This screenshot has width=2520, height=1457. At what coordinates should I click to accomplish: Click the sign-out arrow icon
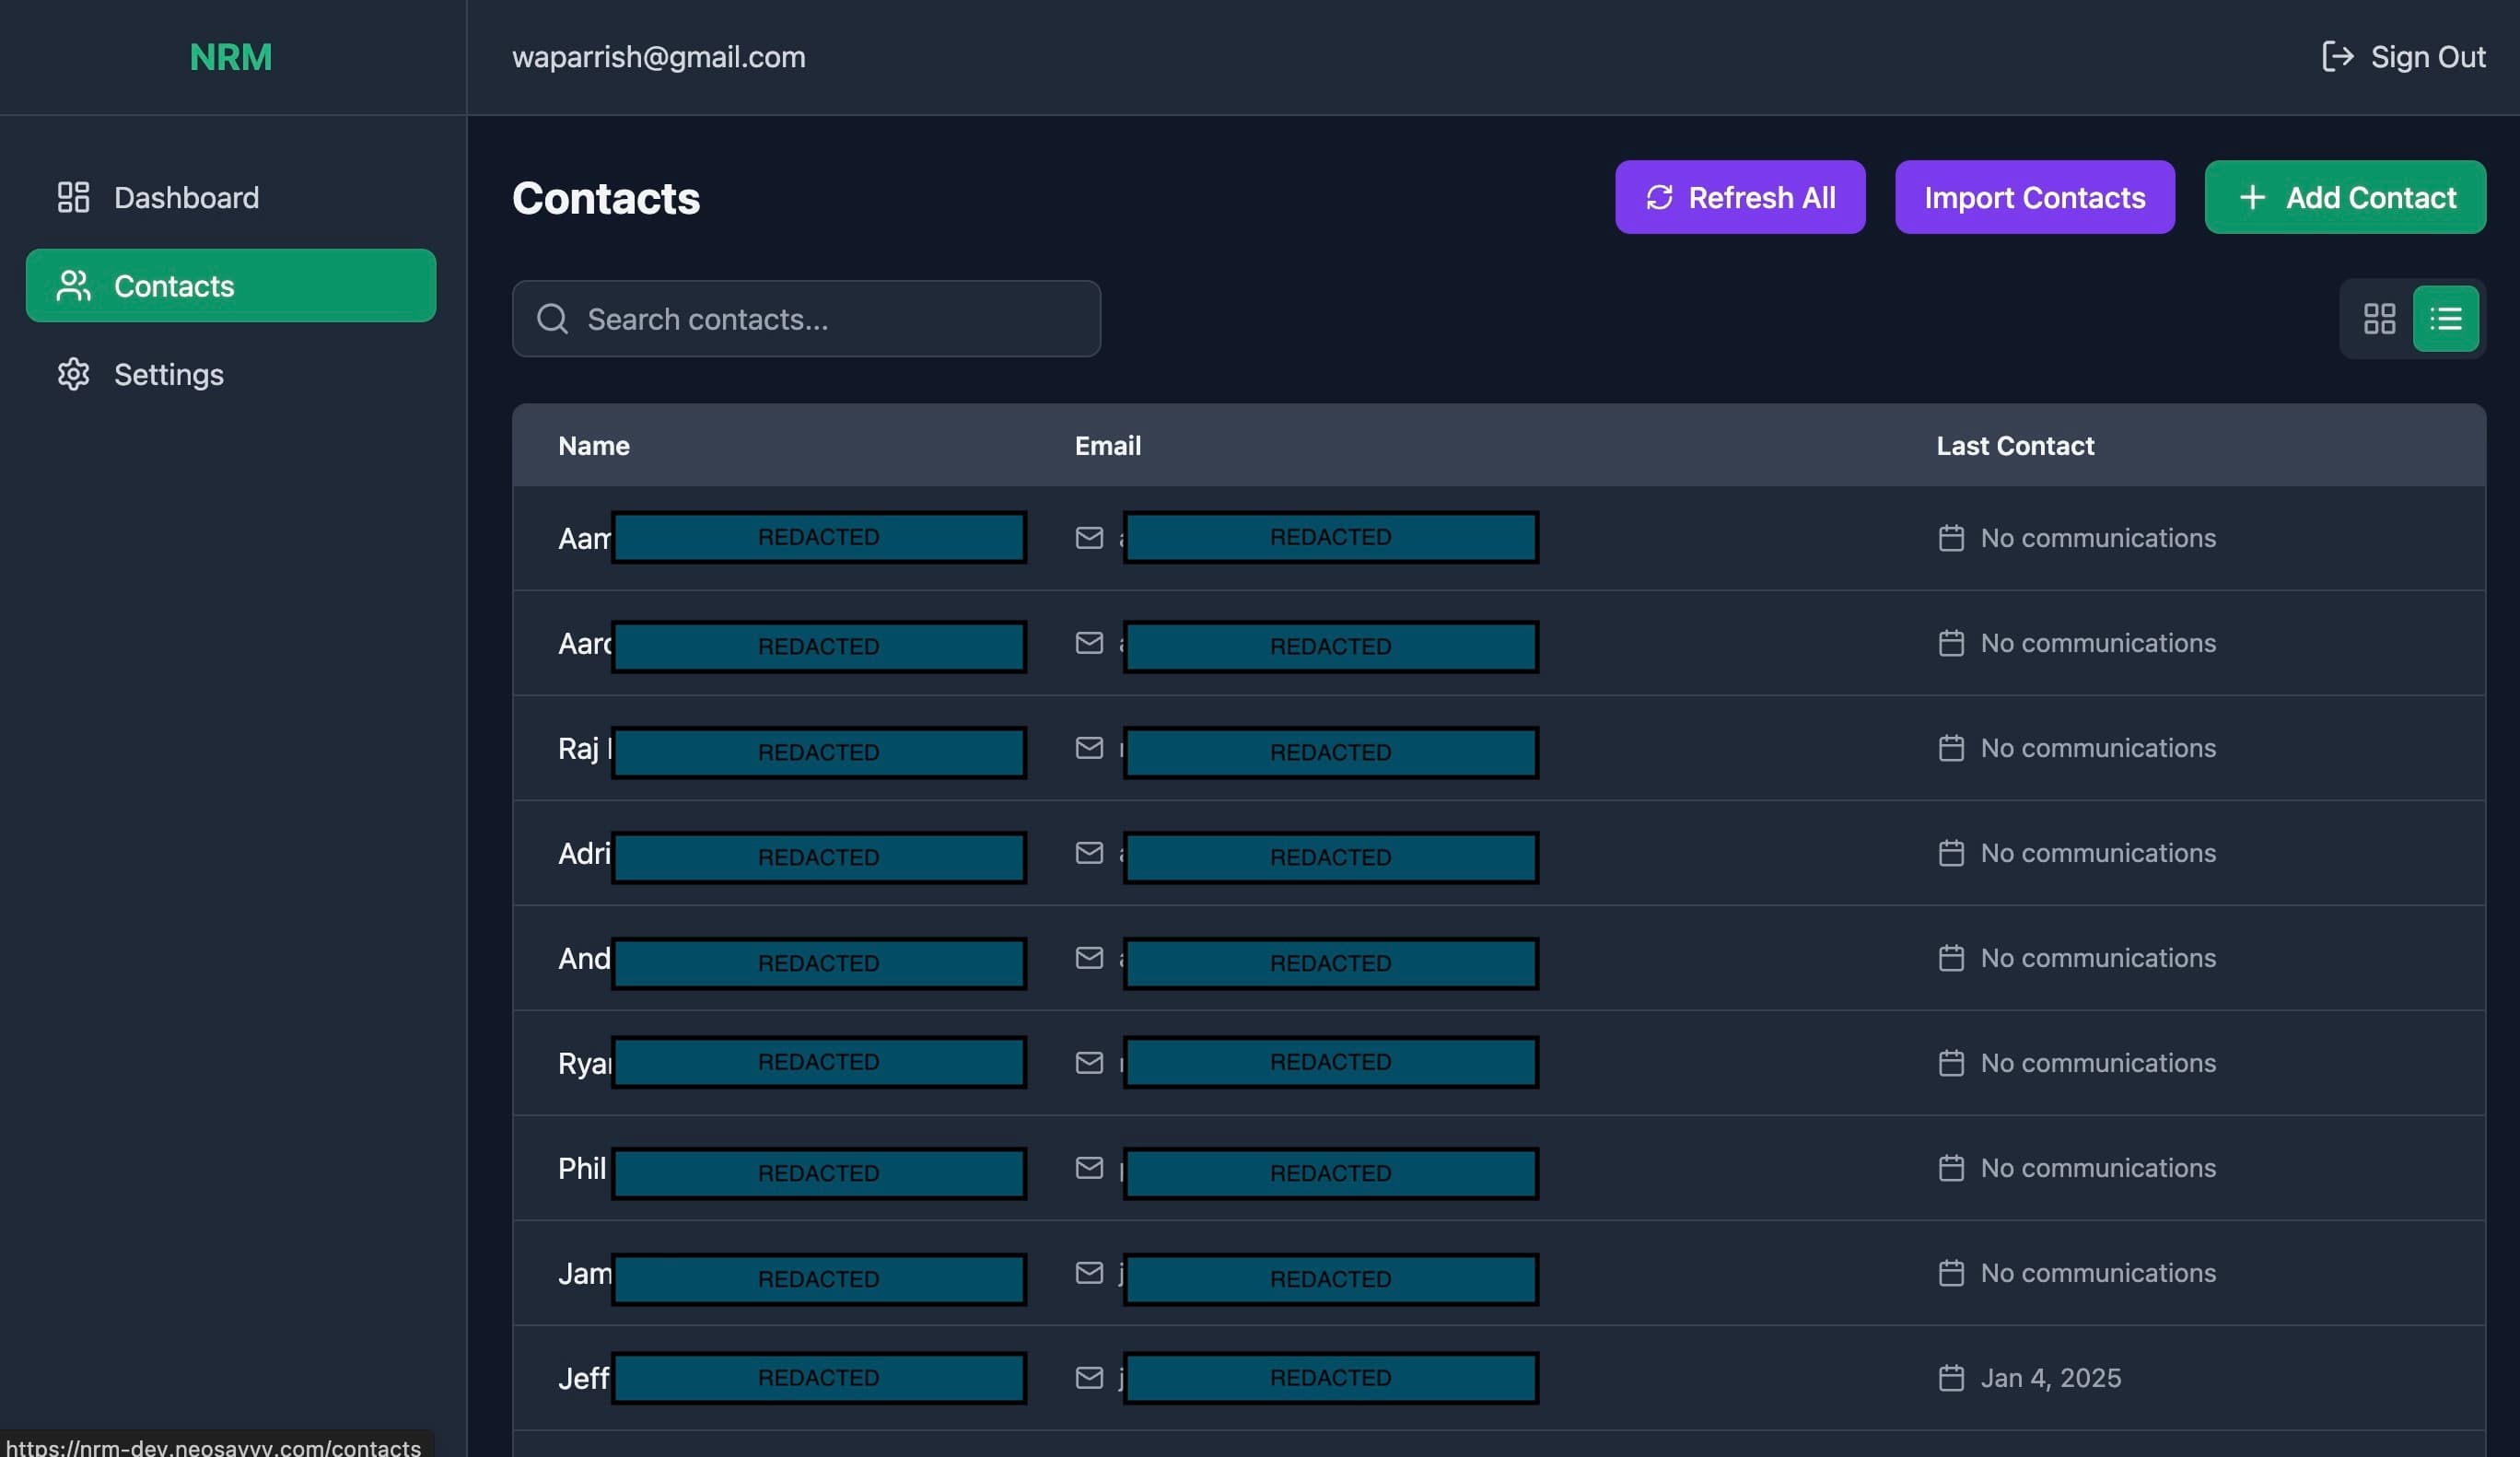pyautogui.click(x=2337, y=57)
